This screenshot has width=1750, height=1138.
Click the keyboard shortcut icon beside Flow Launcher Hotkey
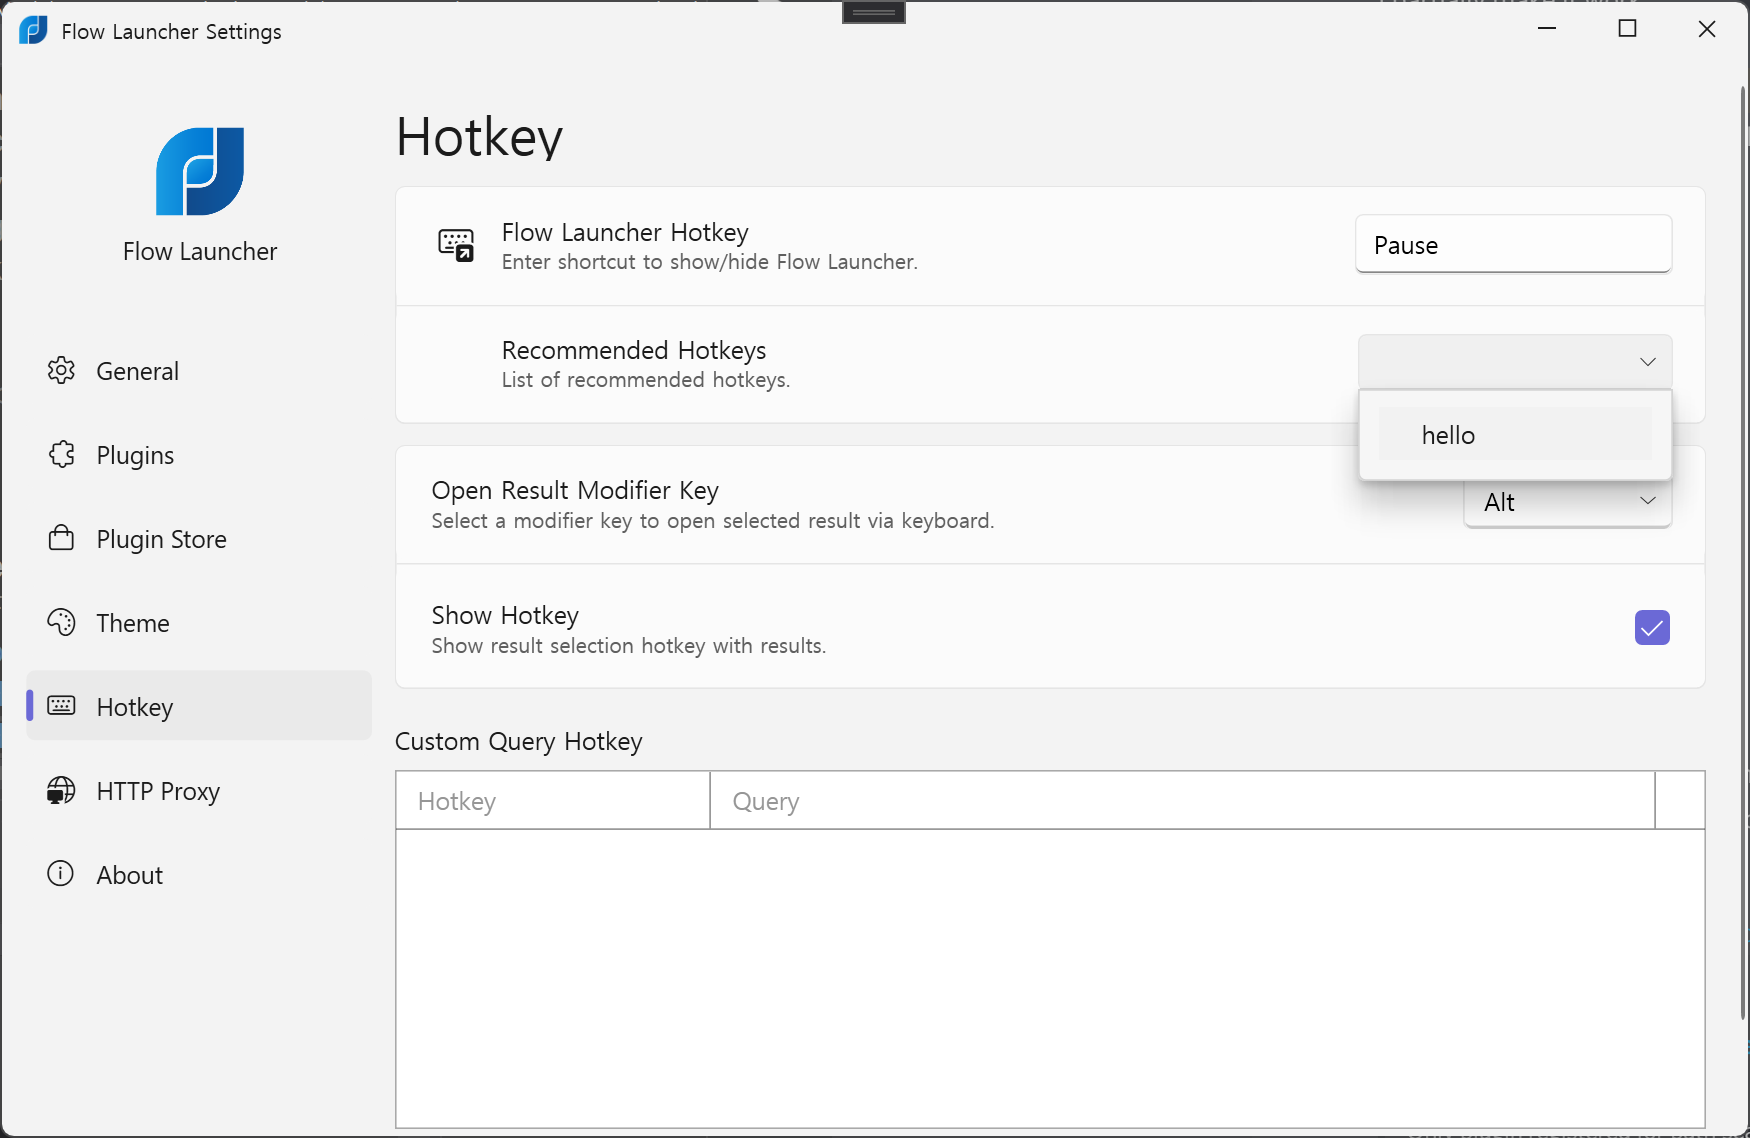(x=456, y=245)
